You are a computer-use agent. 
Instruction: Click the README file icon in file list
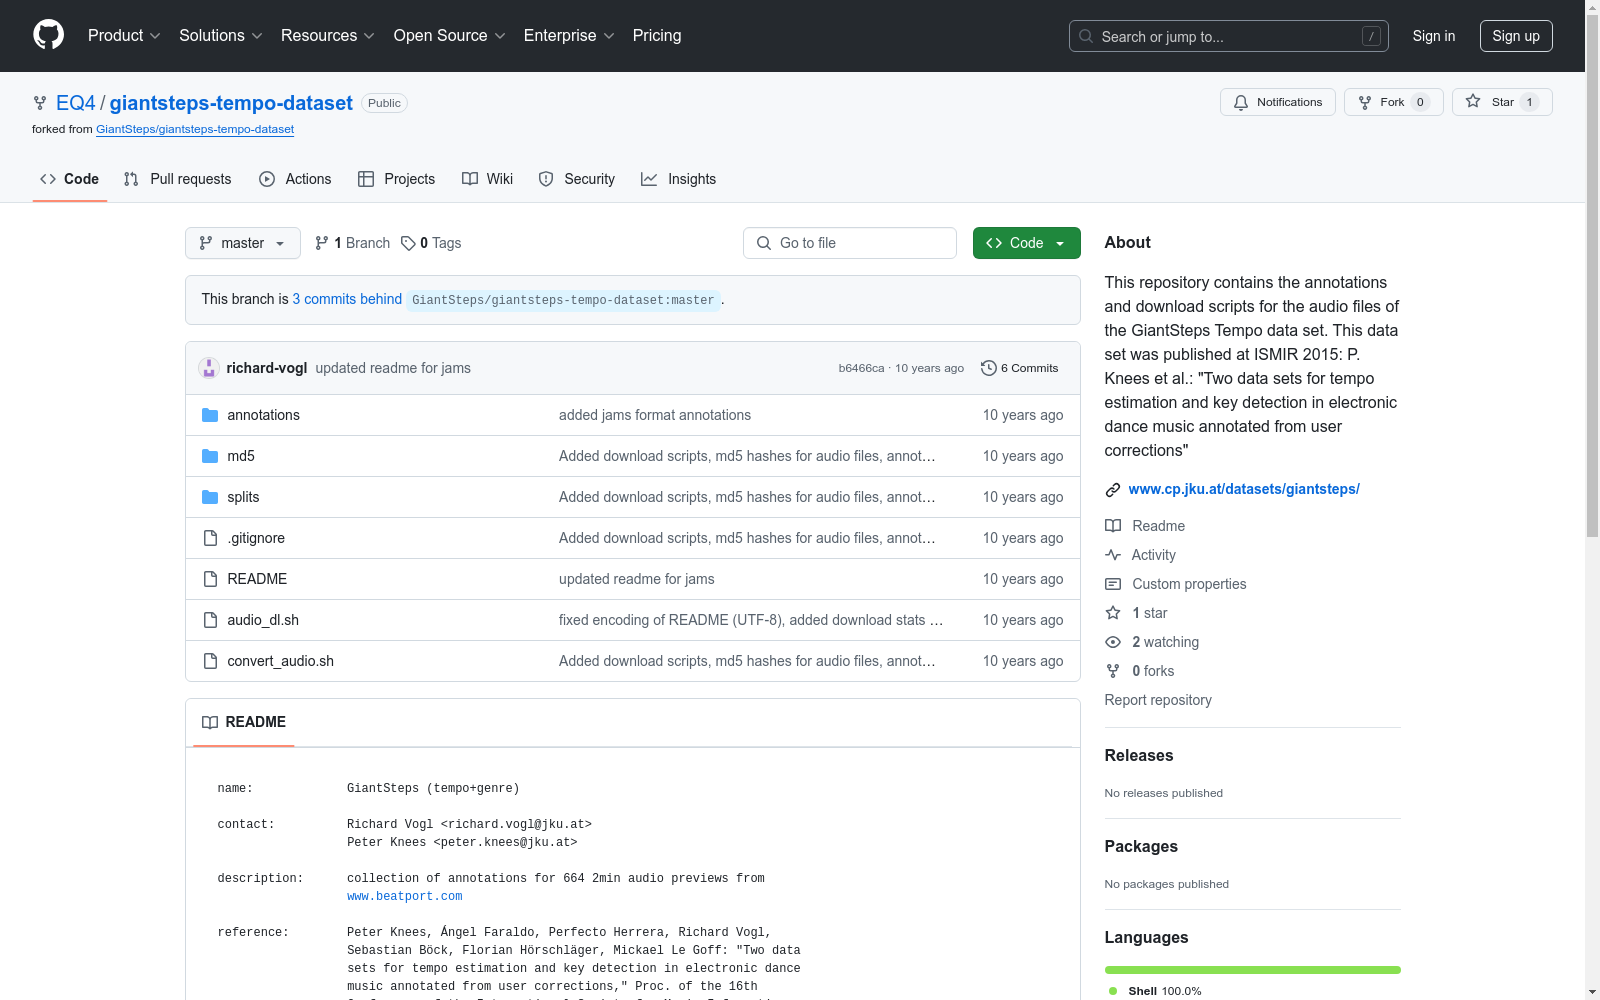click(210, 579)
